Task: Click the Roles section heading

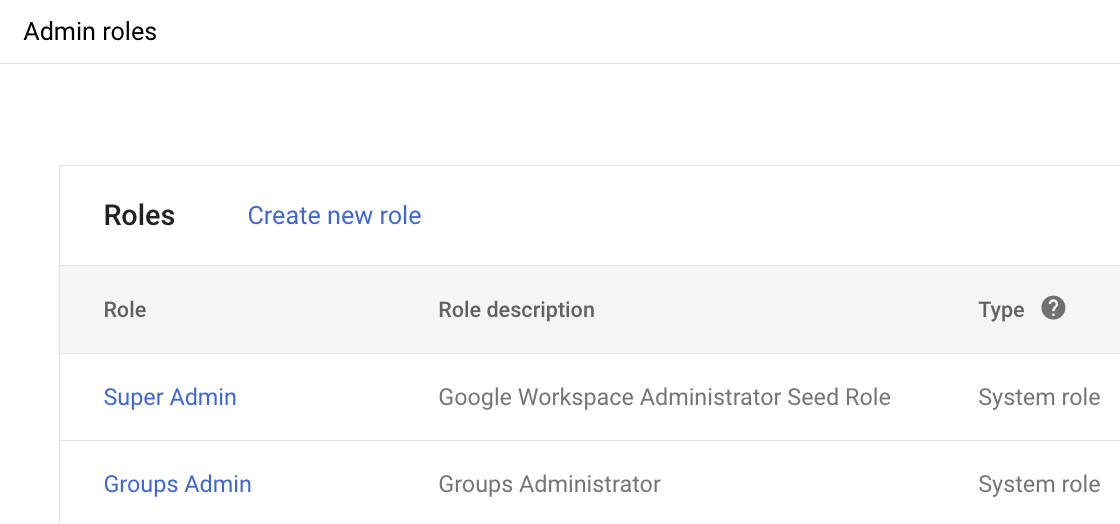Action: (139, 216)
